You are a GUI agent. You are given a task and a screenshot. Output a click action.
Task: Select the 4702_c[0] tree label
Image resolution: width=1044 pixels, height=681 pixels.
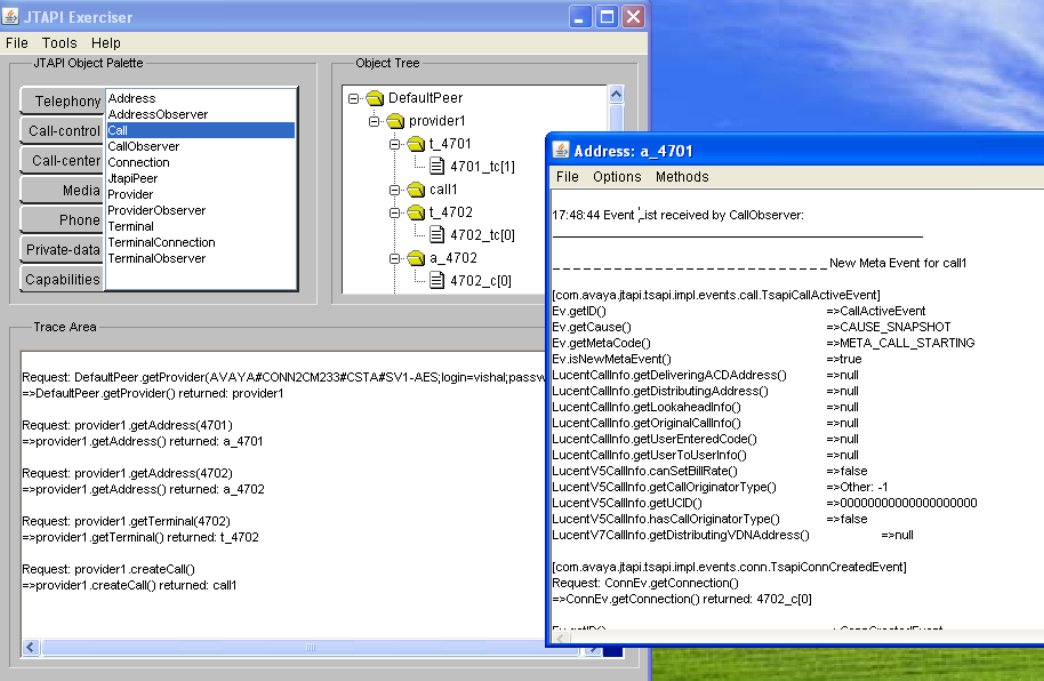481,281
